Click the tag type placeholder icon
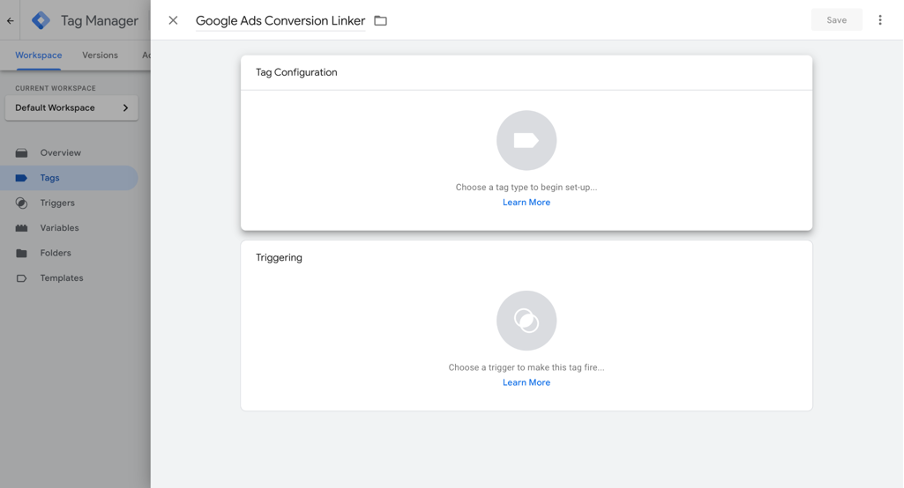This screenshot has width=904, height=488. click(526, 141)
